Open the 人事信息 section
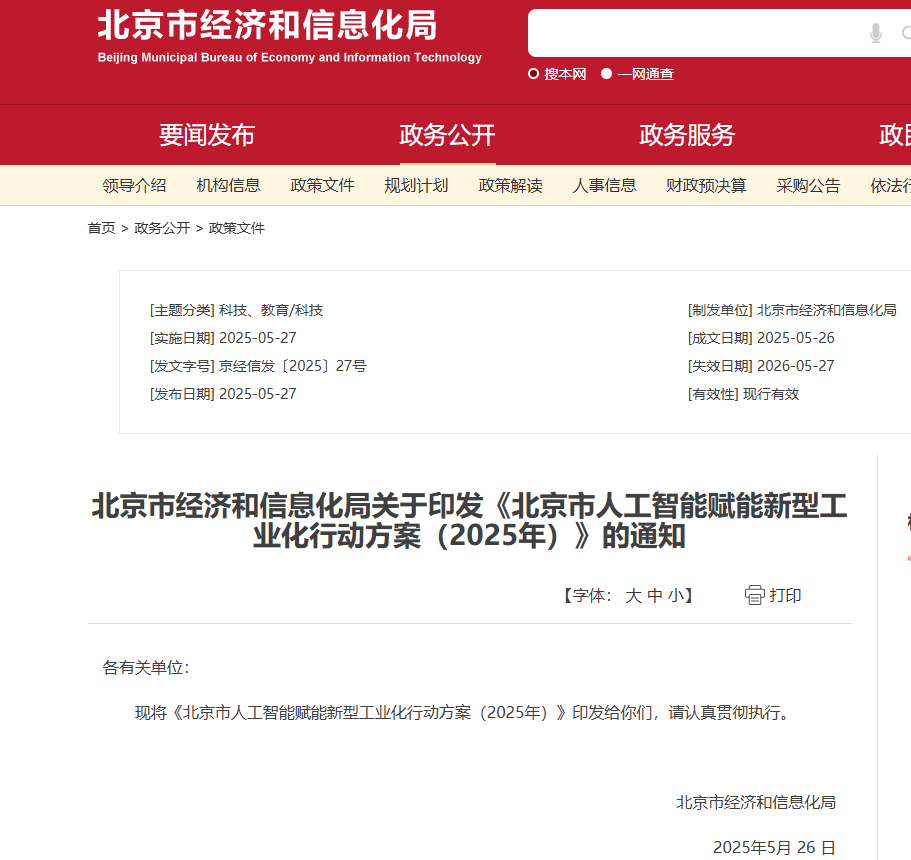Image resolution: width=911 pixels, height=860 pixels. pos(604,185)
